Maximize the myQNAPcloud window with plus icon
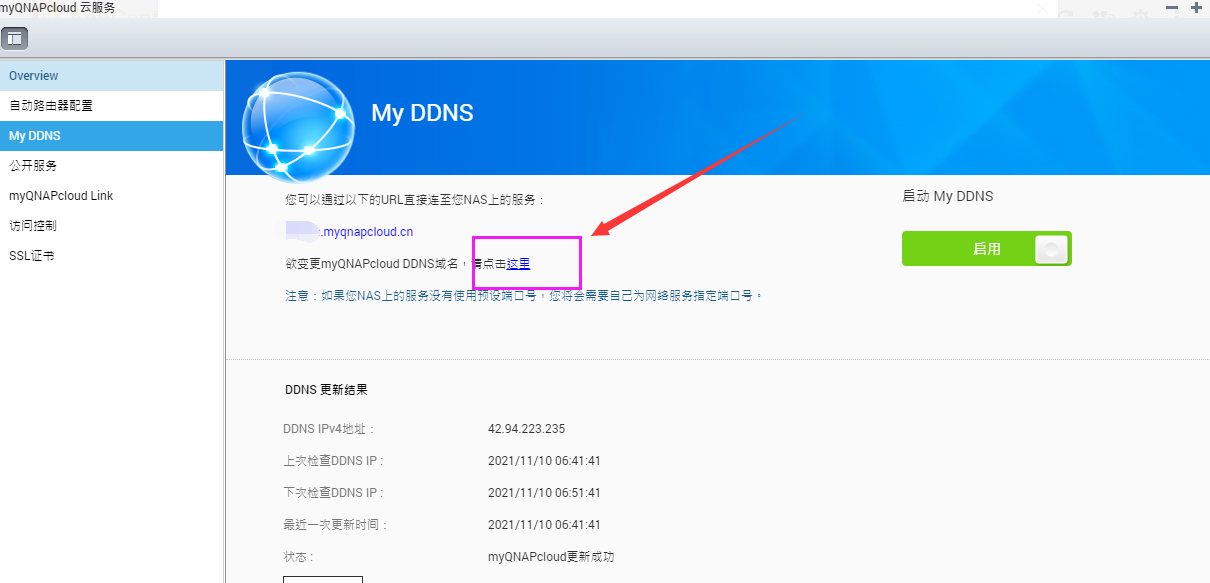The height and width of the screenshot is (583, 1210). [1196, 6]
